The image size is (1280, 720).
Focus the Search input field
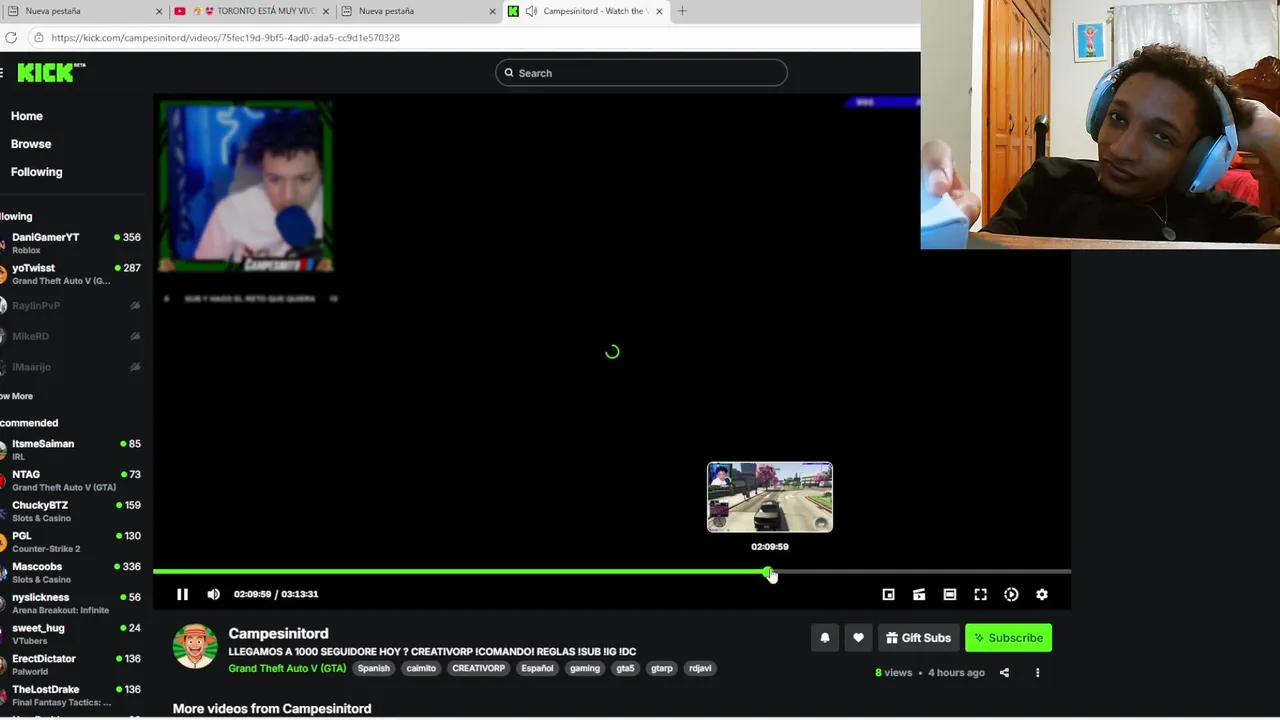tap(641, 73)
